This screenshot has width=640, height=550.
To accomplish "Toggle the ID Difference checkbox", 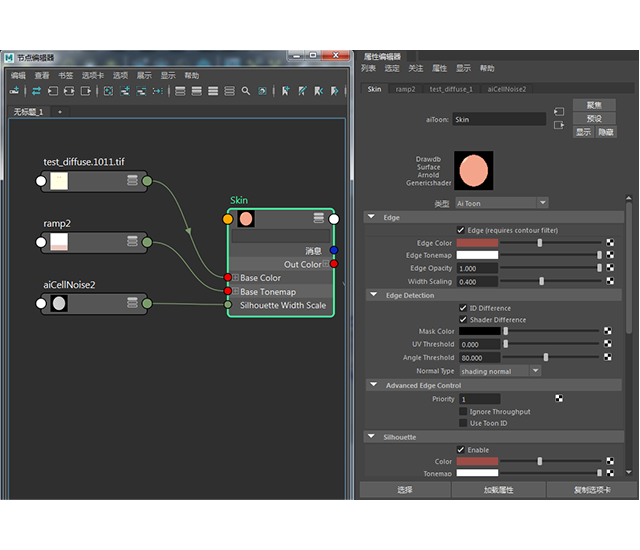I will click(462, 308).
